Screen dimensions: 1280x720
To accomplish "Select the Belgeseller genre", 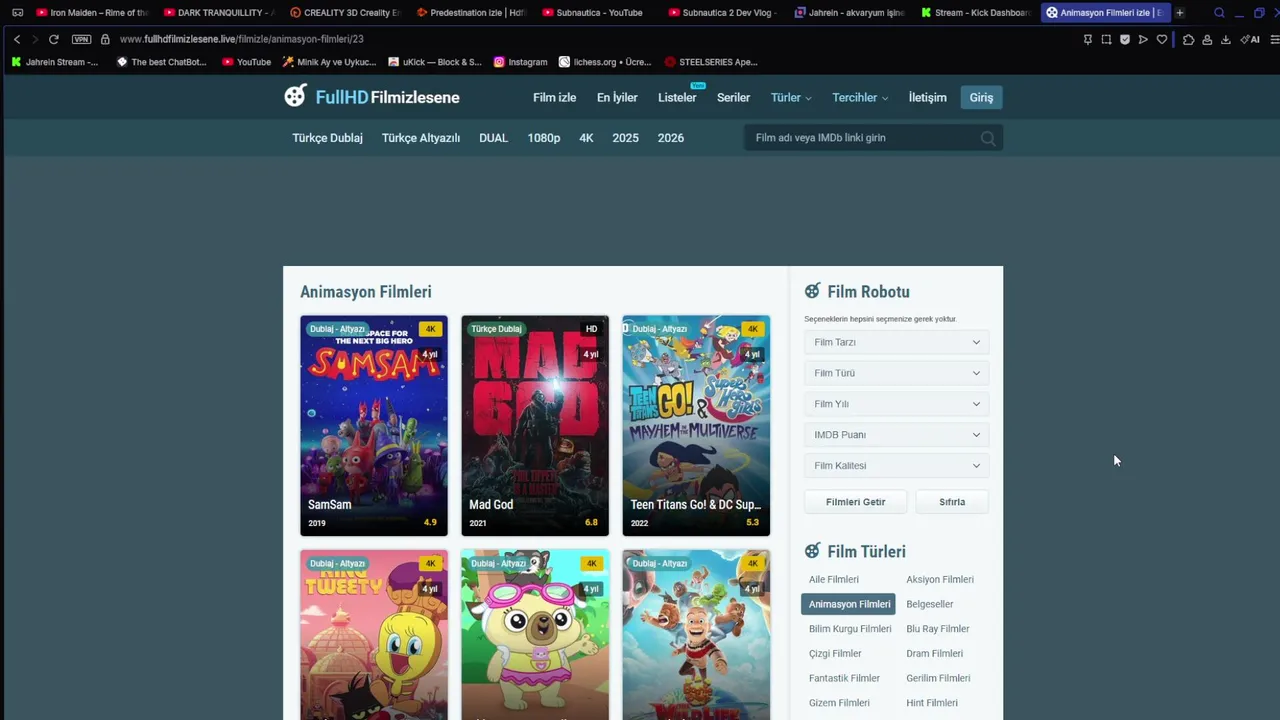I will click(x=930, y=604).
